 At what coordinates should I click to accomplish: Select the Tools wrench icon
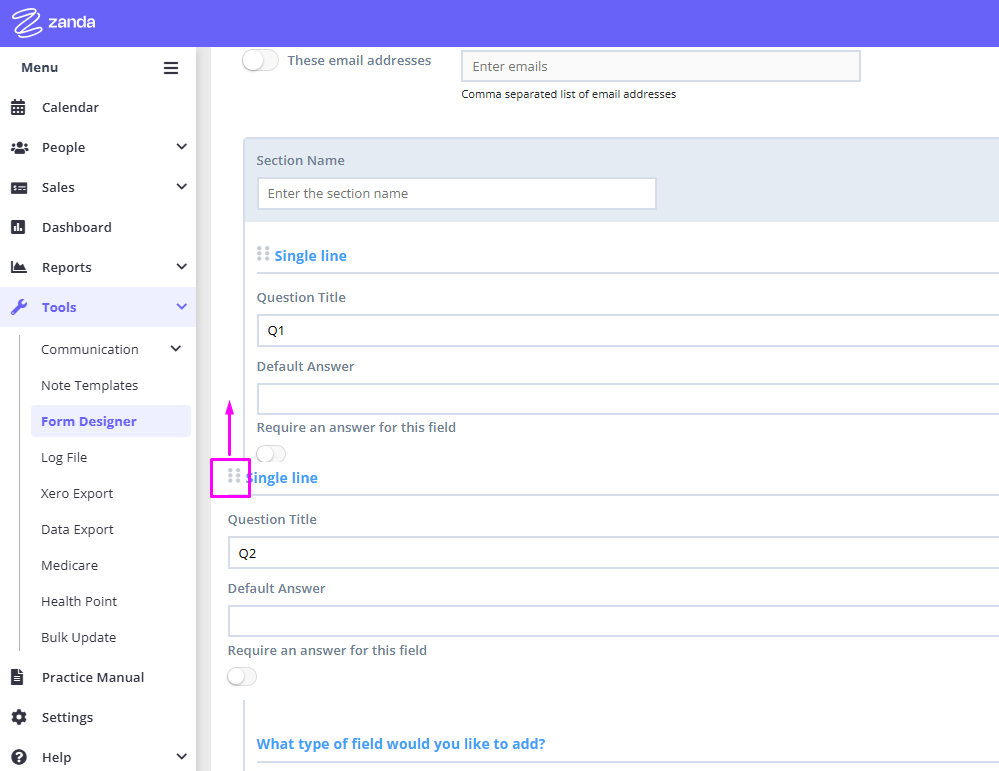pyautogui.click(x=19, y=307)
